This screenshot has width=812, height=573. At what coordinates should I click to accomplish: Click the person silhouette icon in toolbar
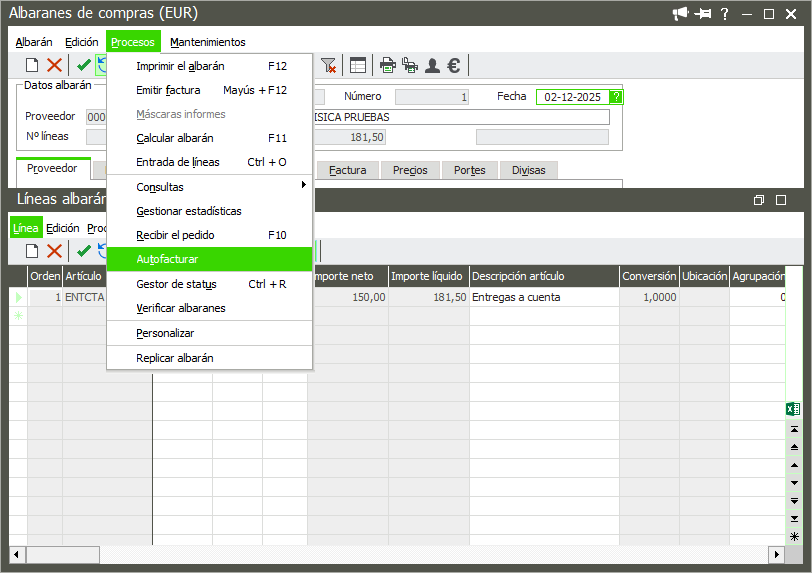click(432, 65)
